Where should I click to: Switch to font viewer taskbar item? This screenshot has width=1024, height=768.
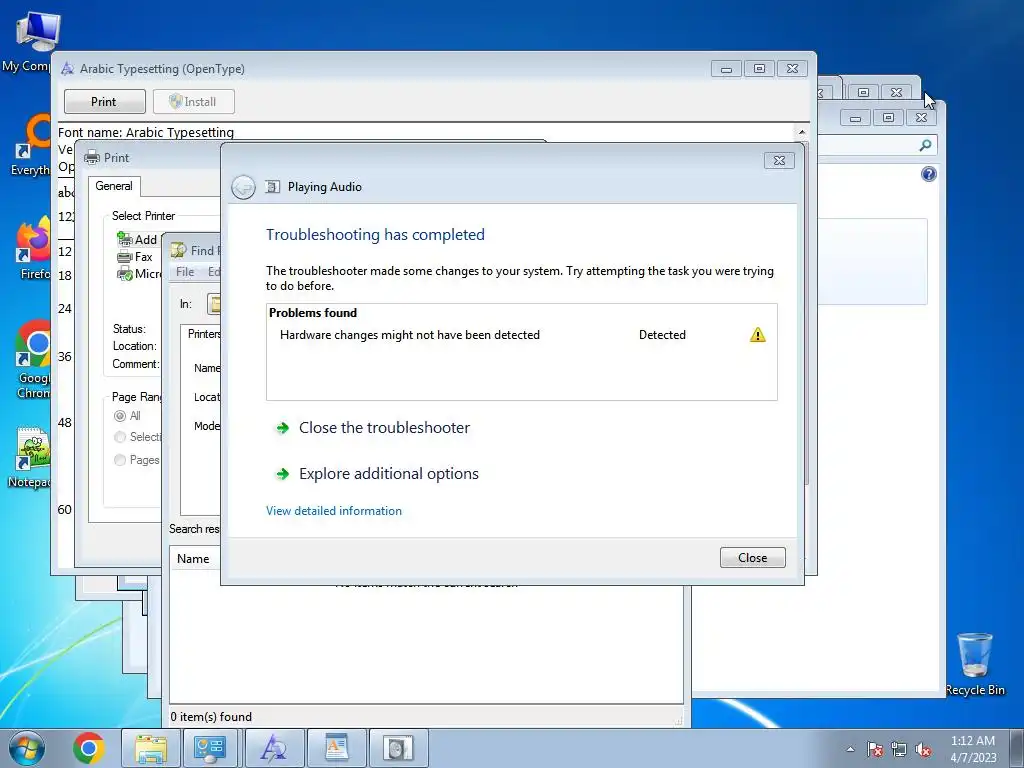(274, 748)
